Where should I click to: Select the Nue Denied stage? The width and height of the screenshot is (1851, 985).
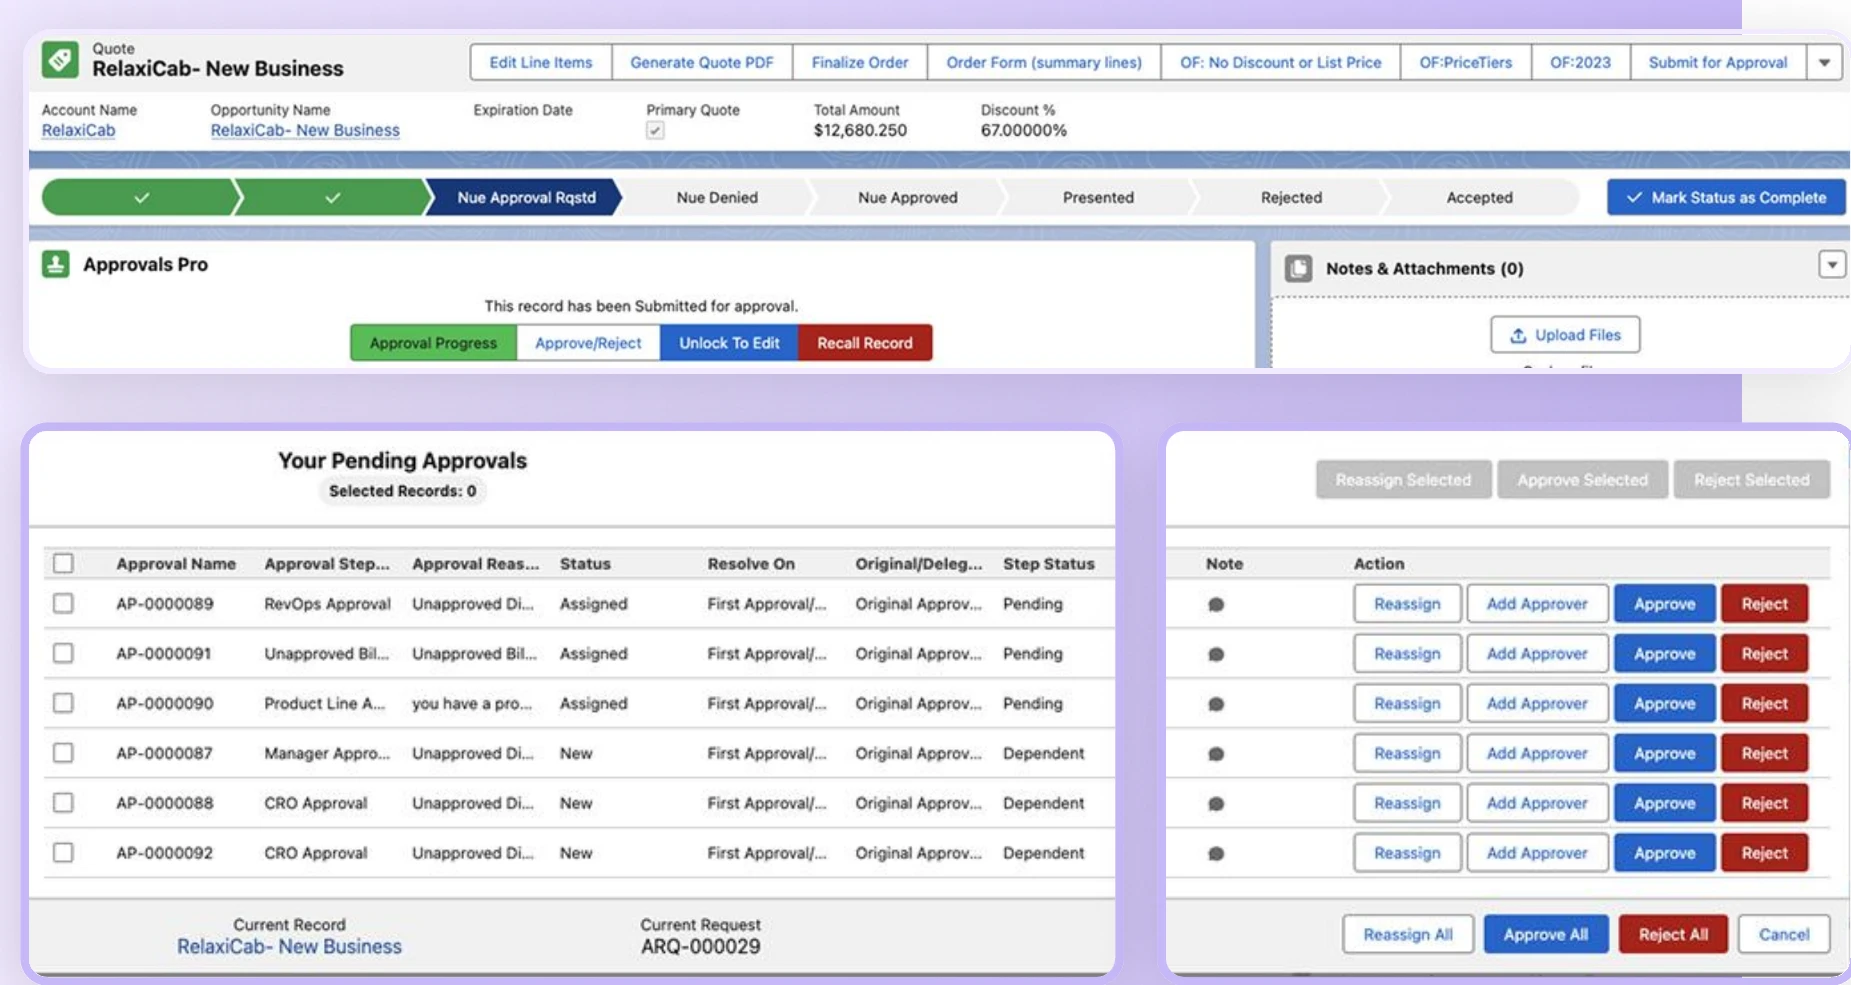[x=717, y=197]
